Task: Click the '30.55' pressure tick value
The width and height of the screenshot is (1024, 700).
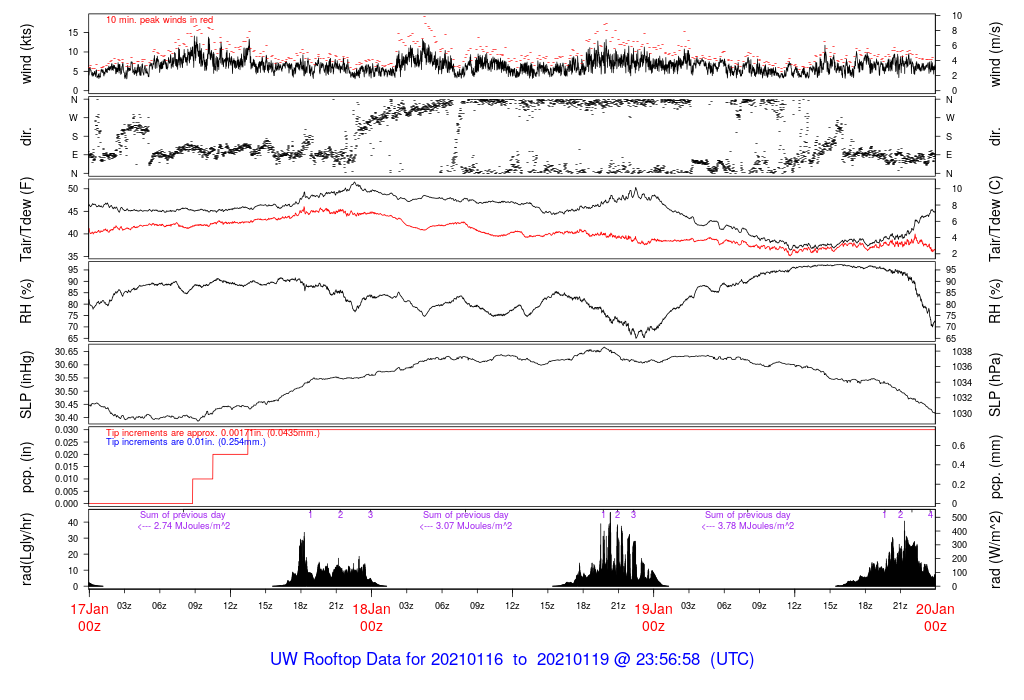Action: (x=67, y=378)
